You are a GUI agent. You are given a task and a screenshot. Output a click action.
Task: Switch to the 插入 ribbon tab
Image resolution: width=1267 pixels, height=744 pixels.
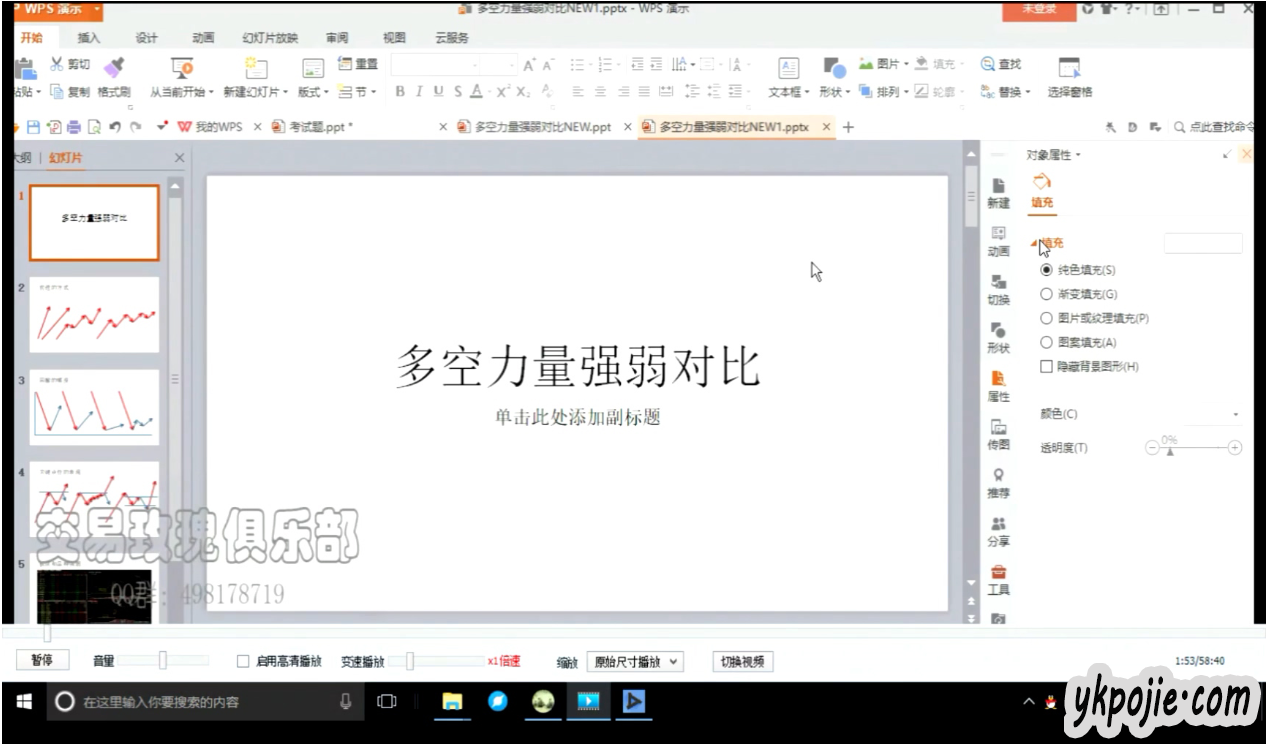(89, 38)
